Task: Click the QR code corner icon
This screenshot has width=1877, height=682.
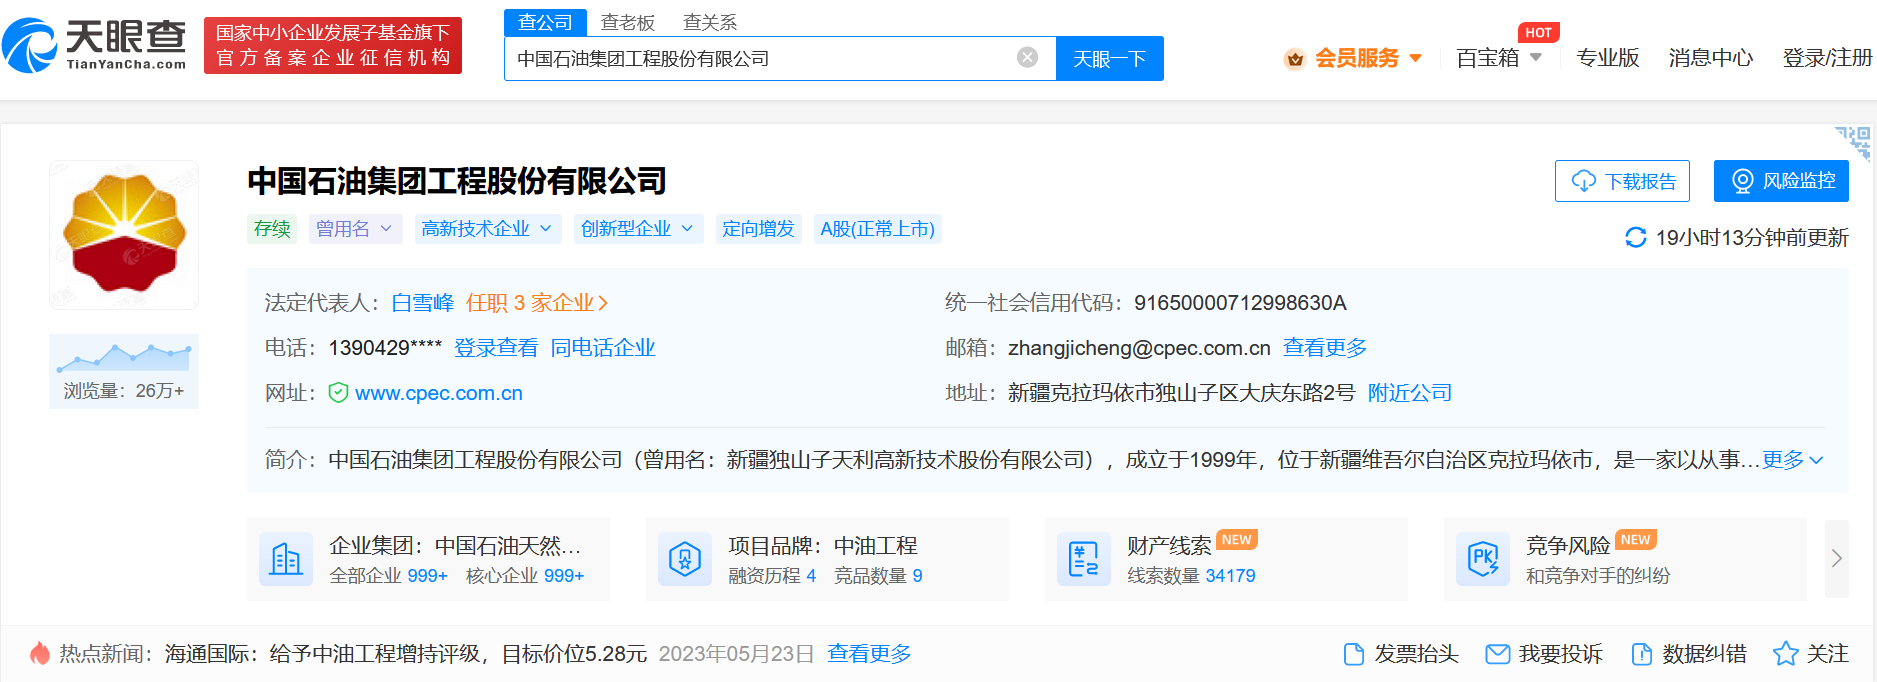Action: pos(1853,143)
